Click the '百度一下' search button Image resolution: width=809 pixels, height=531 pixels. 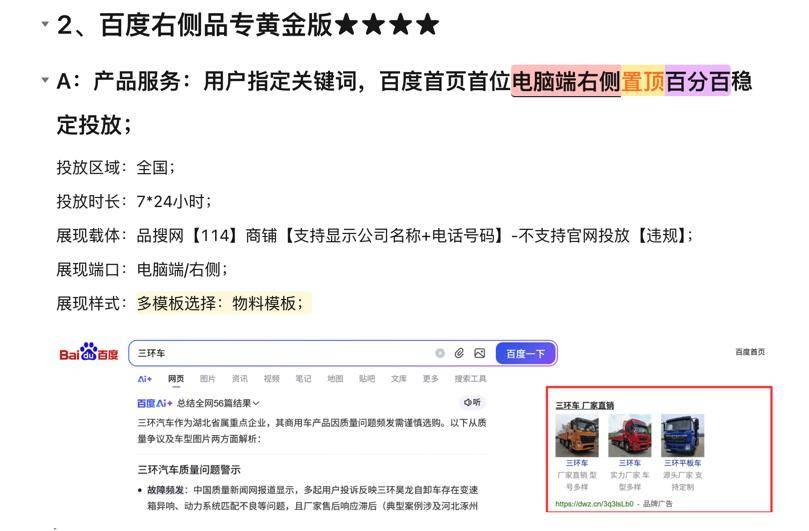tap(526, 353)
